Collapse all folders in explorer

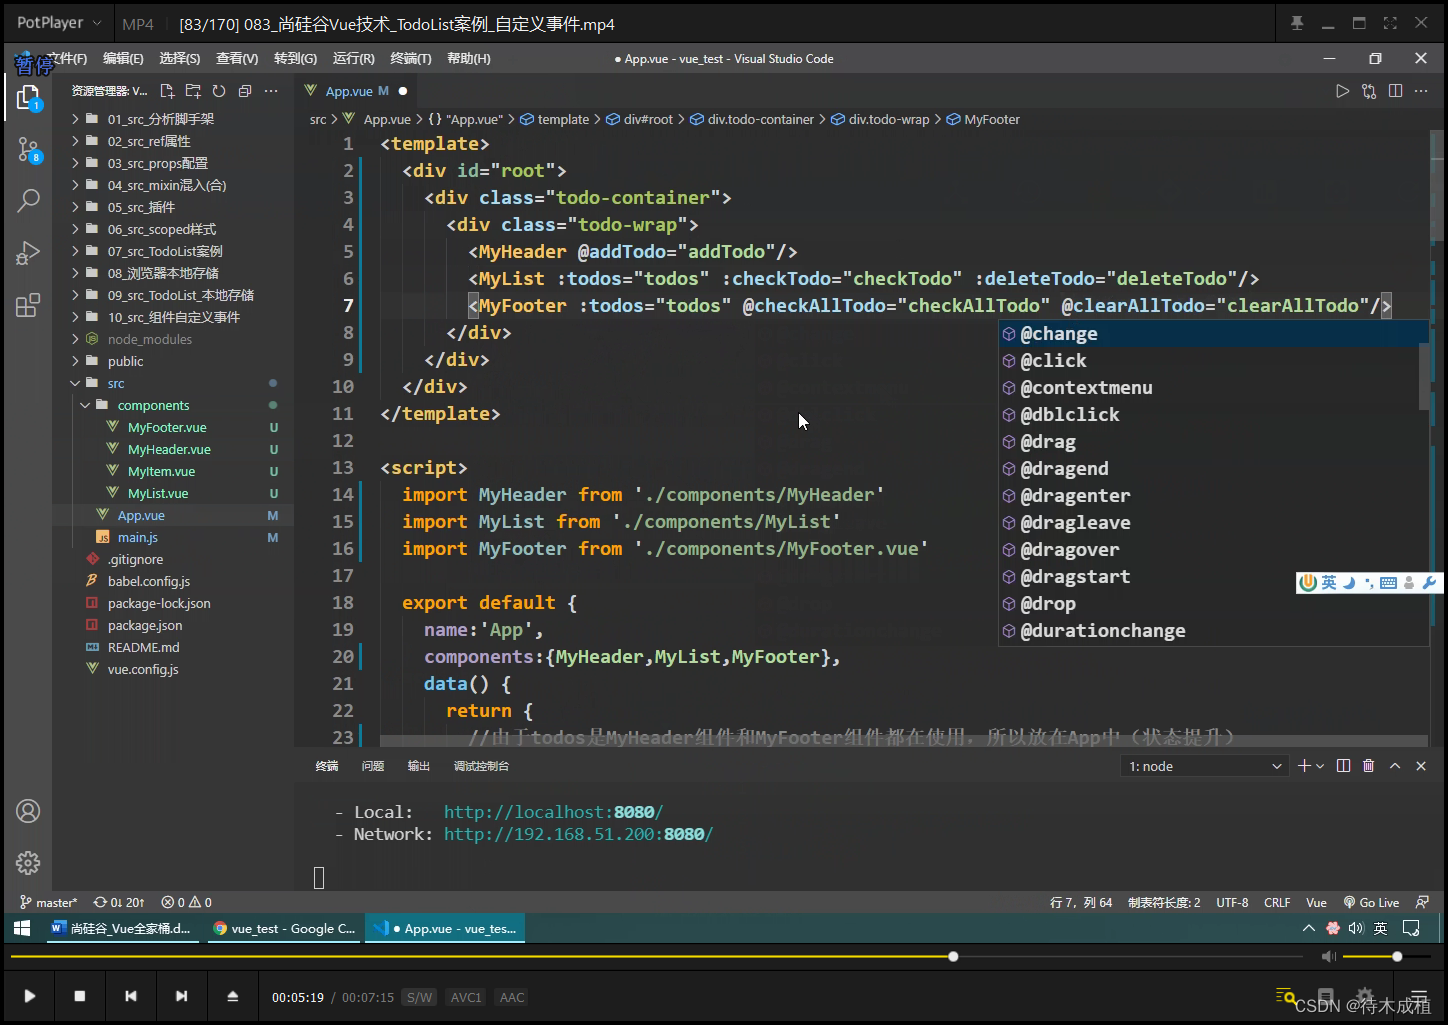coord(245,91)
